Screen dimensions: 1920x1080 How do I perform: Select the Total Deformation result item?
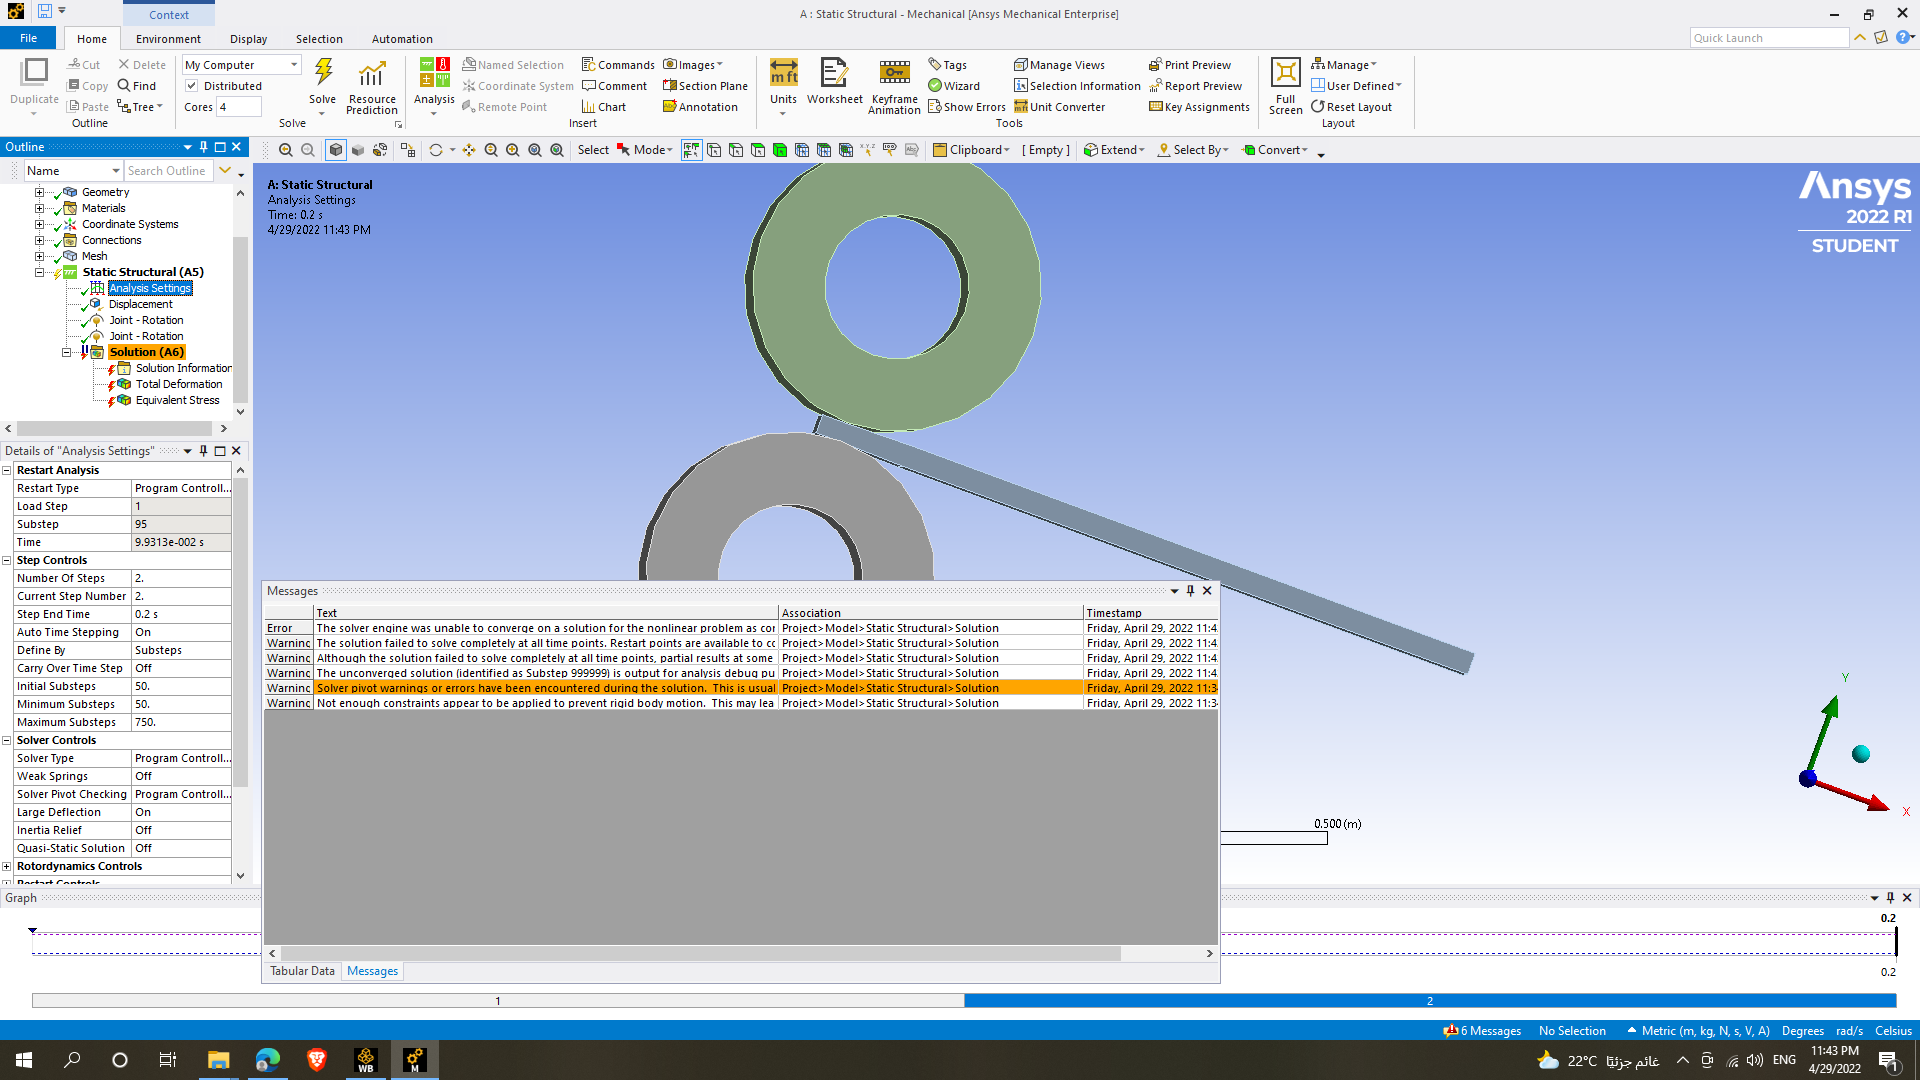[x=179, y=384]
